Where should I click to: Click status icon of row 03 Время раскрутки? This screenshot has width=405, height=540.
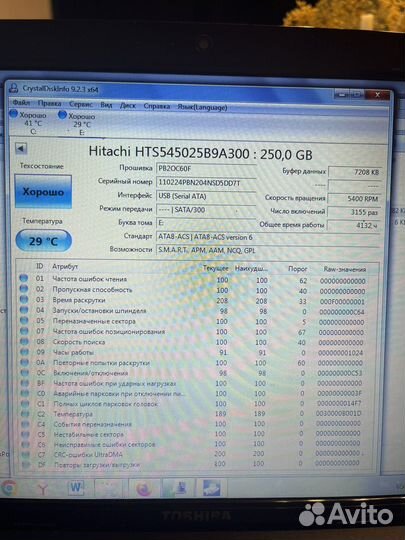click(24, 299)
